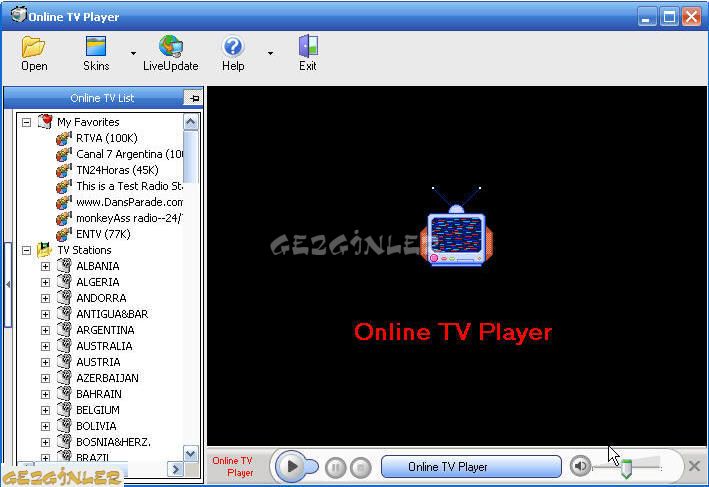Select monkeyAss radio favorite
709x487 pixels.
(x=129, y=218)
